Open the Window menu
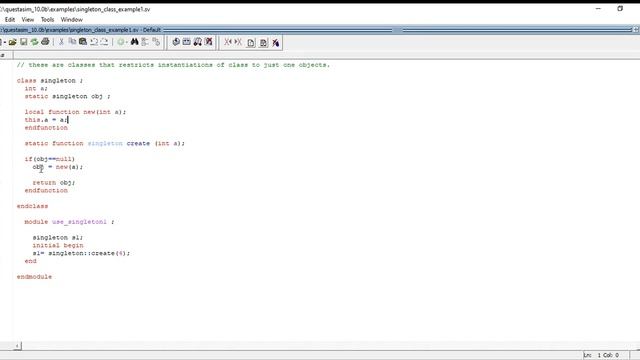640x360 pixels. click(x=71, y=20)
